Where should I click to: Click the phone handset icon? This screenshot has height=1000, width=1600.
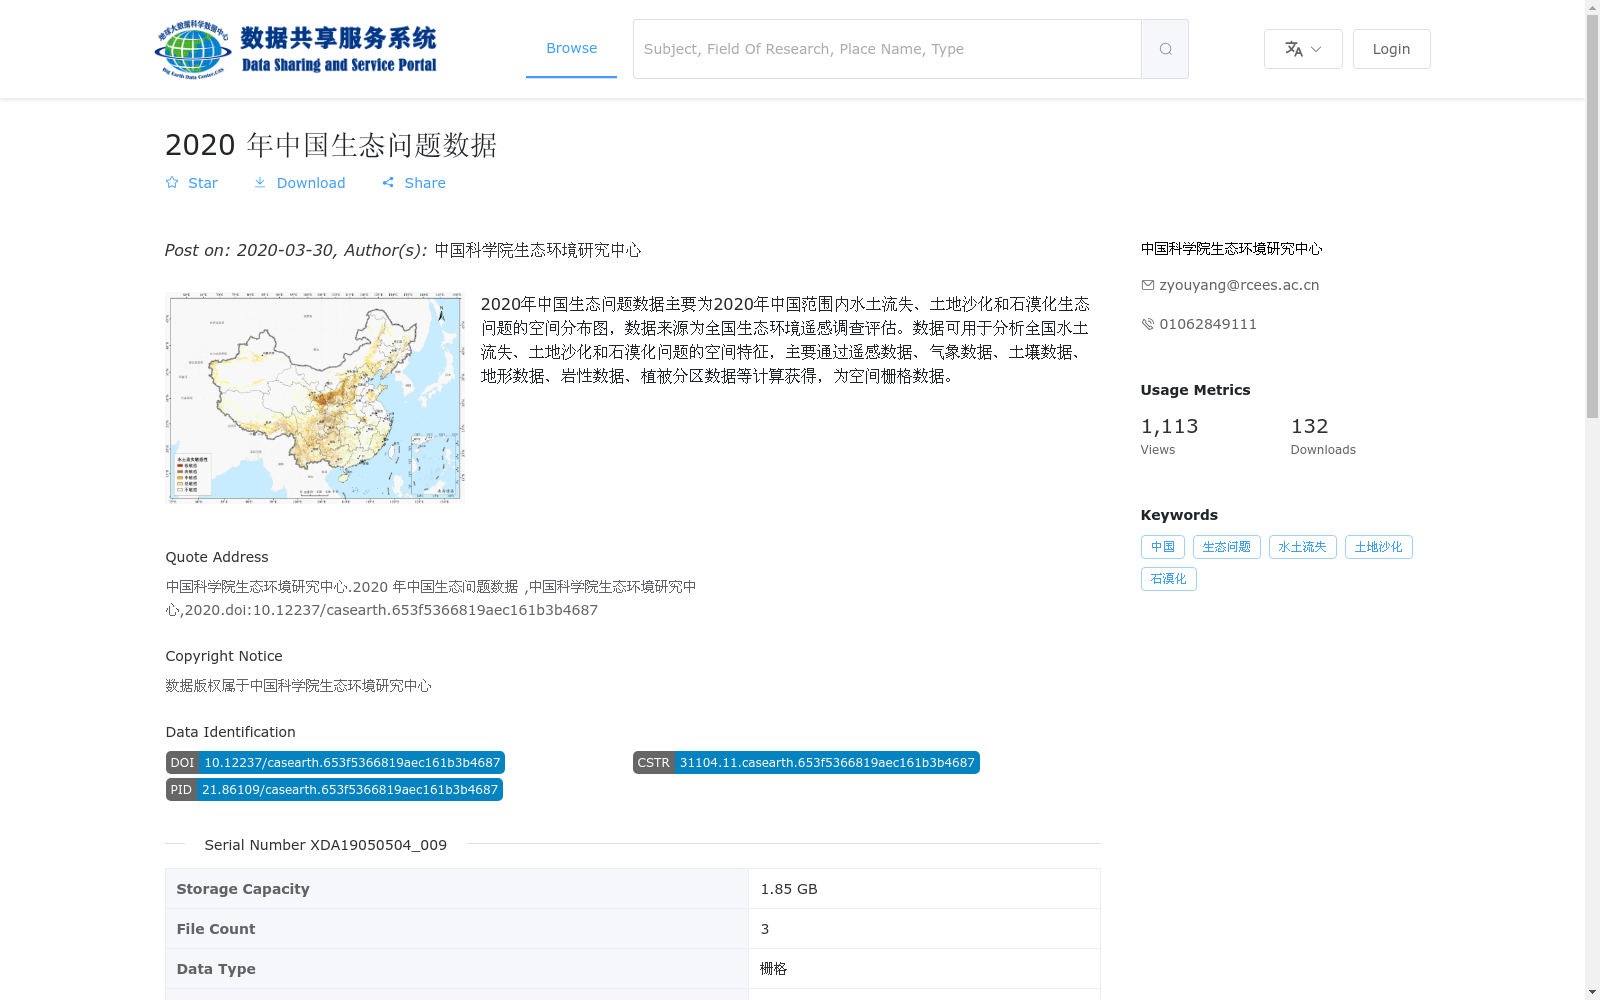click(x=1148, y=324)
